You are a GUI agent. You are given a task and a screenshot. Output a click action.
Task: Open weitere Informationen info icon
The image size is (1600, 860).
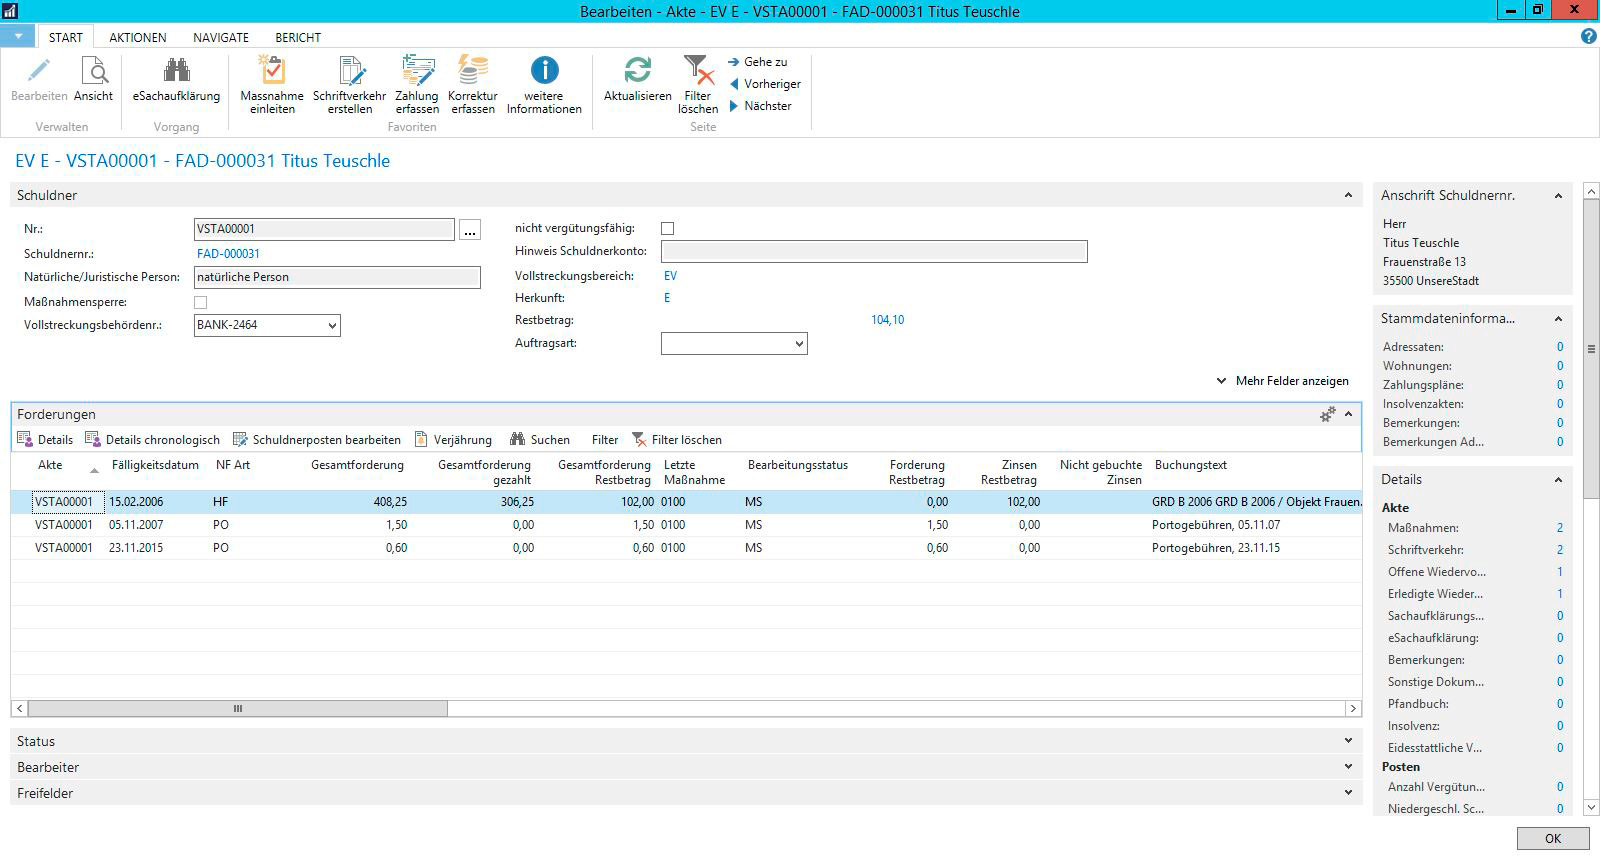[x=544, y=71]
